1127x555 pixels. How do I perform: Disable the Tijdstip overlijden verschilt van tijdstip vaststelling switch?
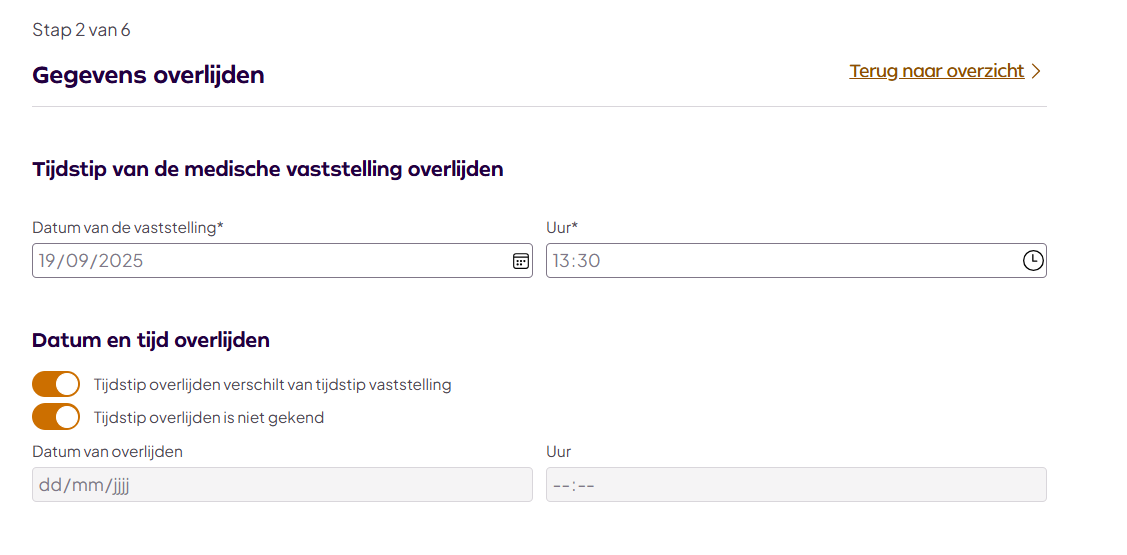pyautogui.click(x=56, y=384)
